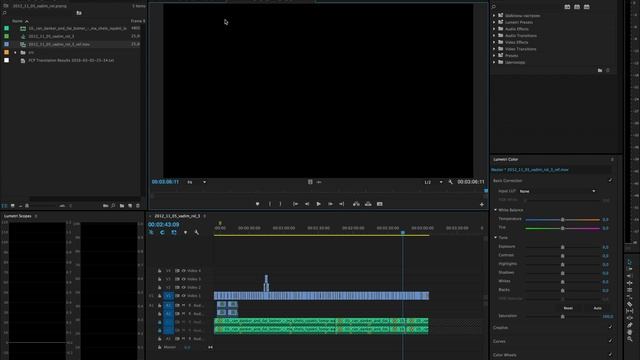Click the Lift button
The image size is (640, 360).
pyautogui.click(x=356, y=204)
